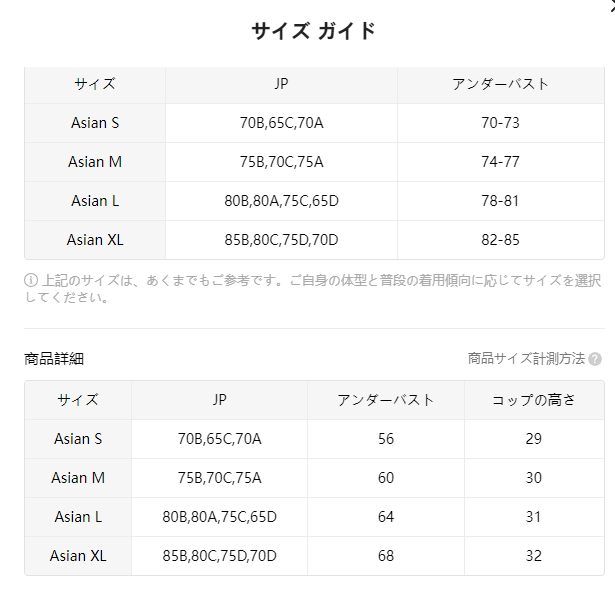The height and width of the screenshot is (597, 615).
Task: Open the 商品サイズ計測方法 link
Action: [526, 358]
